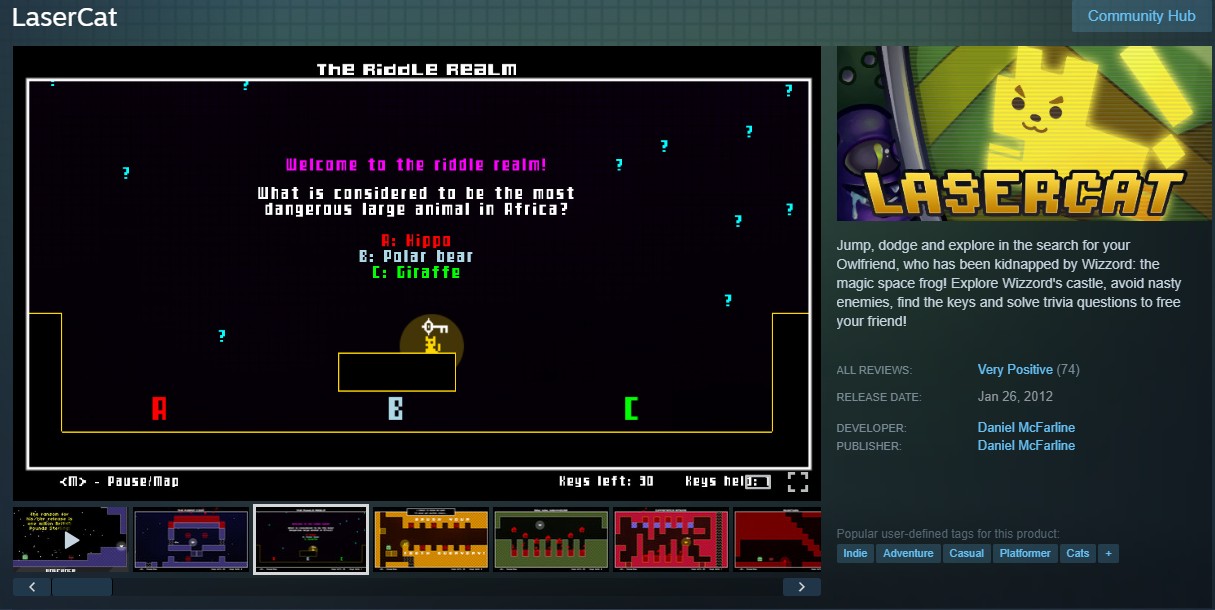Viewport: 1215px width, 610px height.
Task: Click the right arrow of thumbnail strip
Action: click(802, 587)
